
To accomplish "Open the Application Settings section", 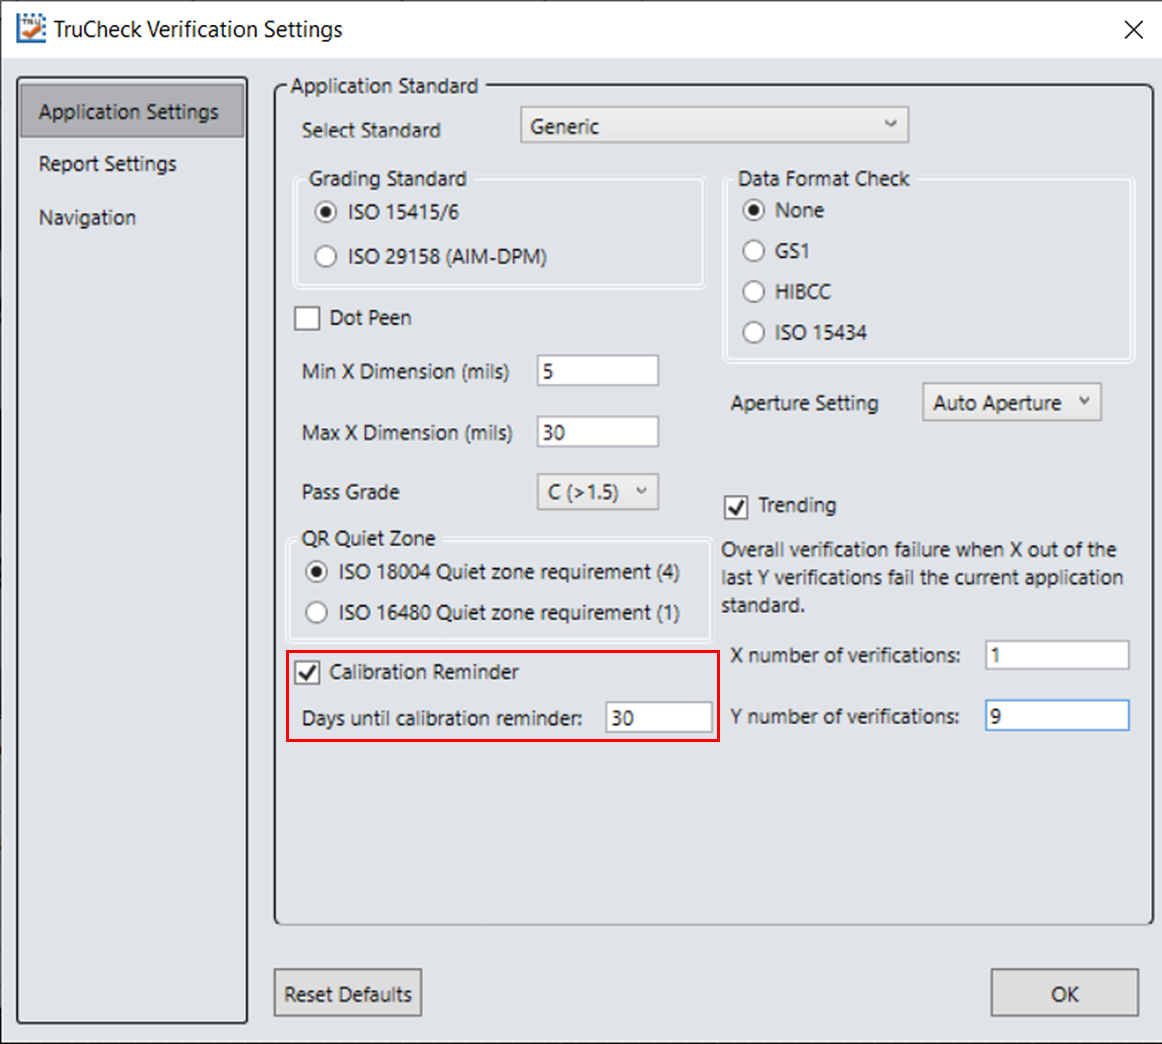I will 130,112.
